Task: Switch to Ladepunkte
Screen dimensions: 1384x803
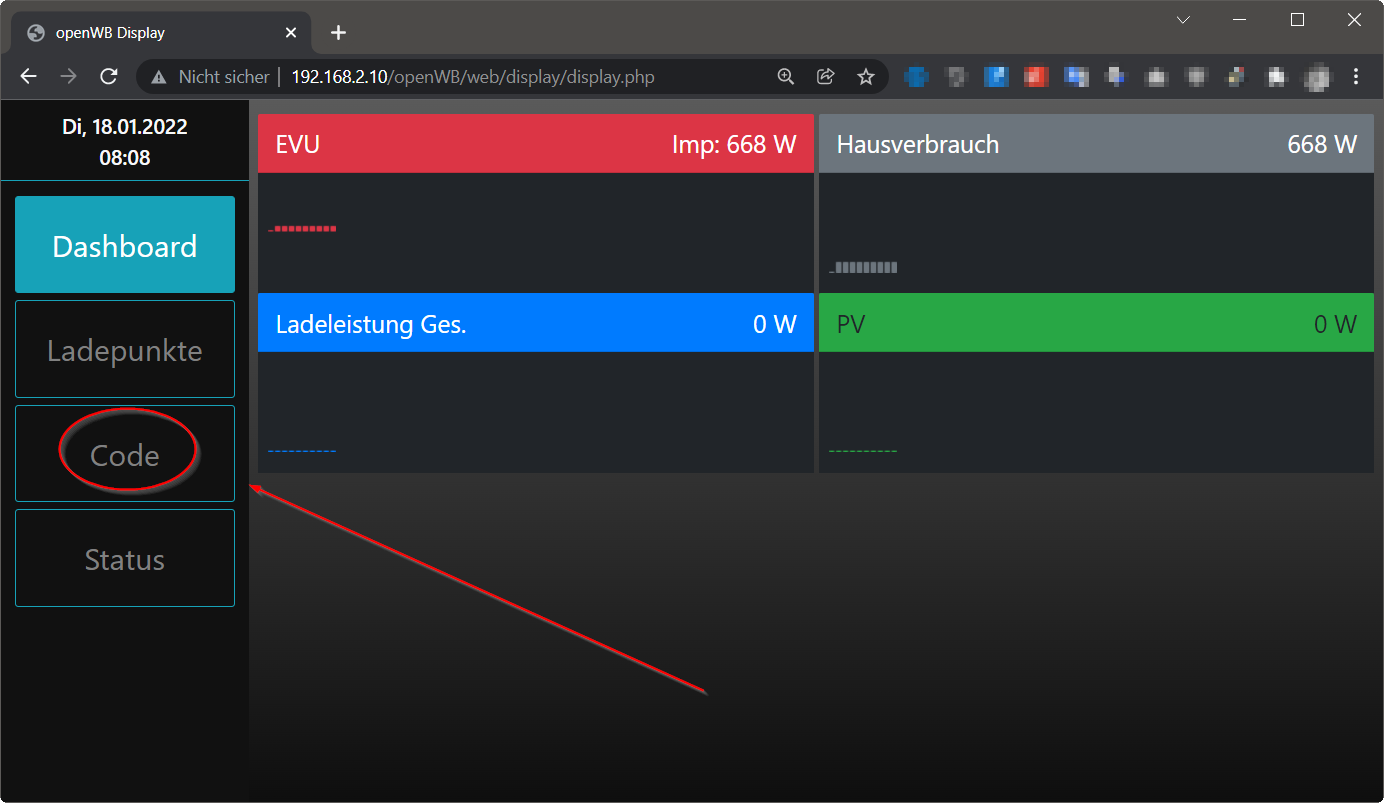Action: (x=125, y=350)
